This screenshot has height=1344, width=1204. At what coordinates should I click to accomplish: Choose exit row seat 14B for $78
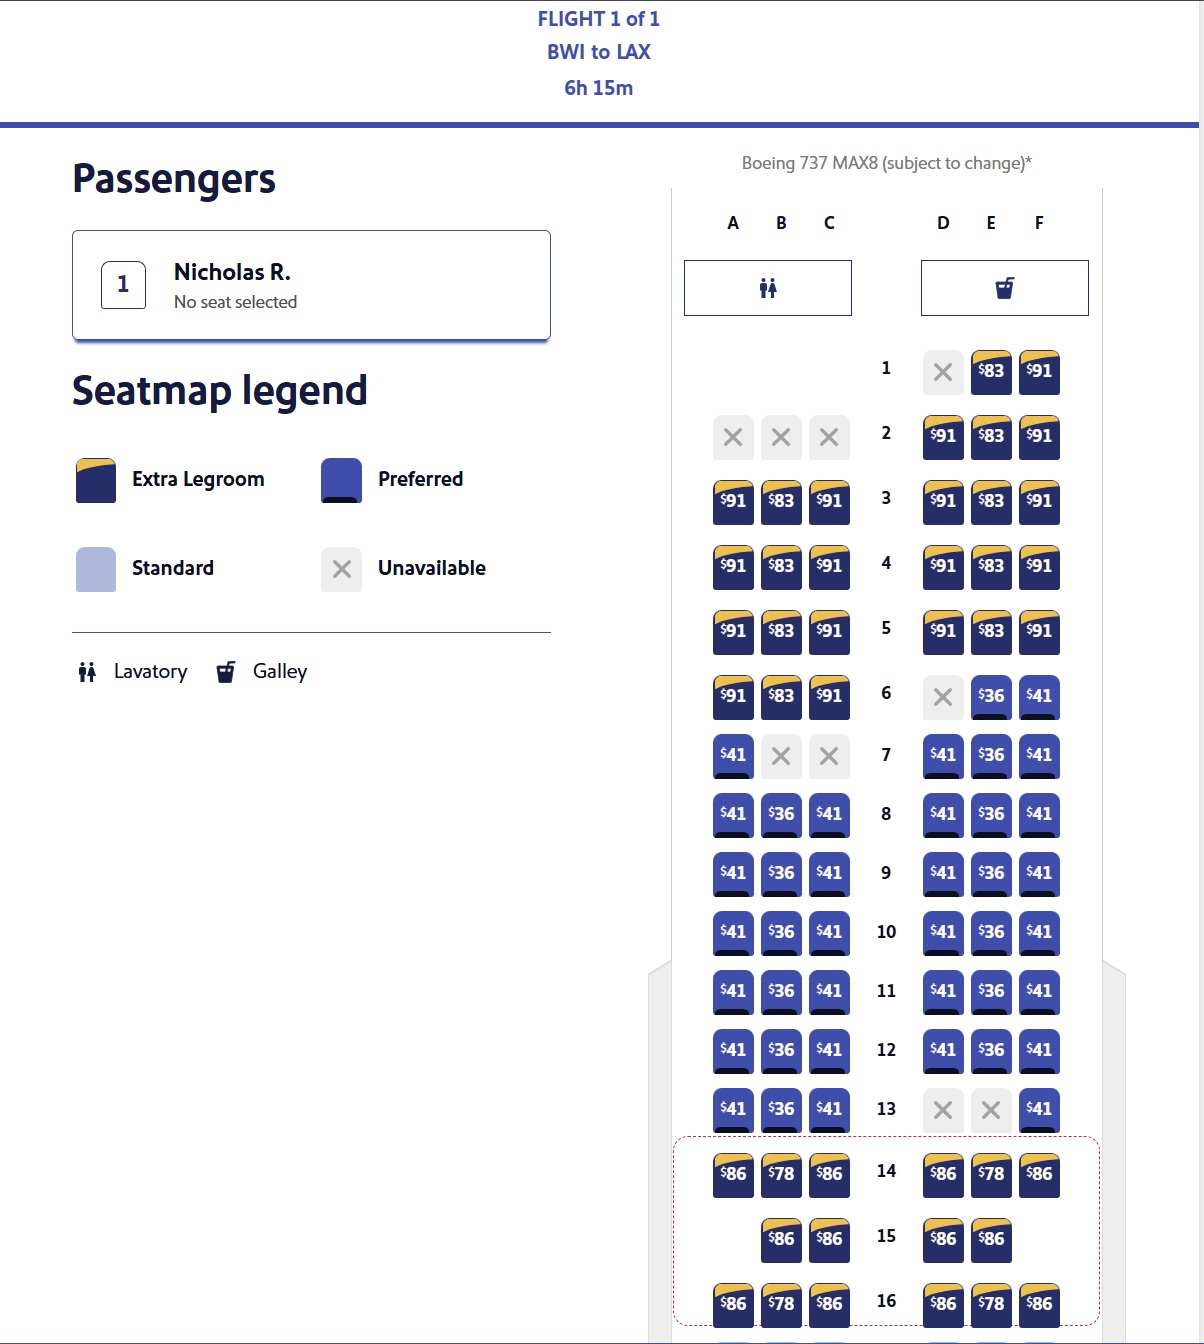coord(781,1175)
